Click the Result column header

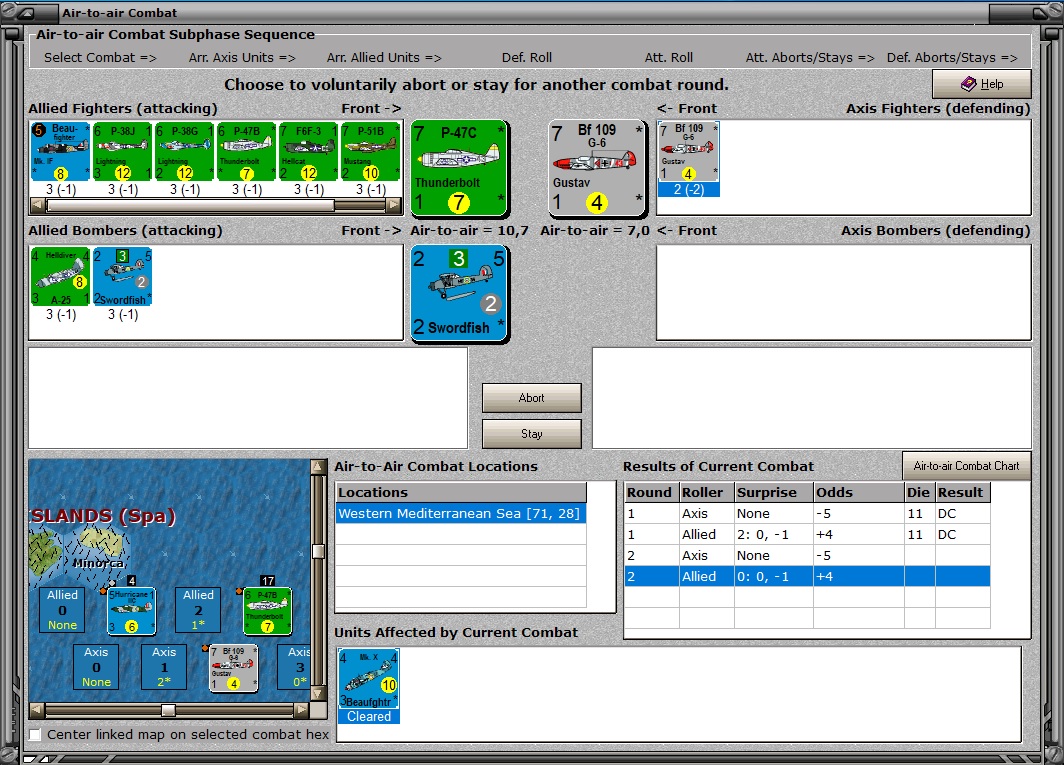click(x=962, y=492)
